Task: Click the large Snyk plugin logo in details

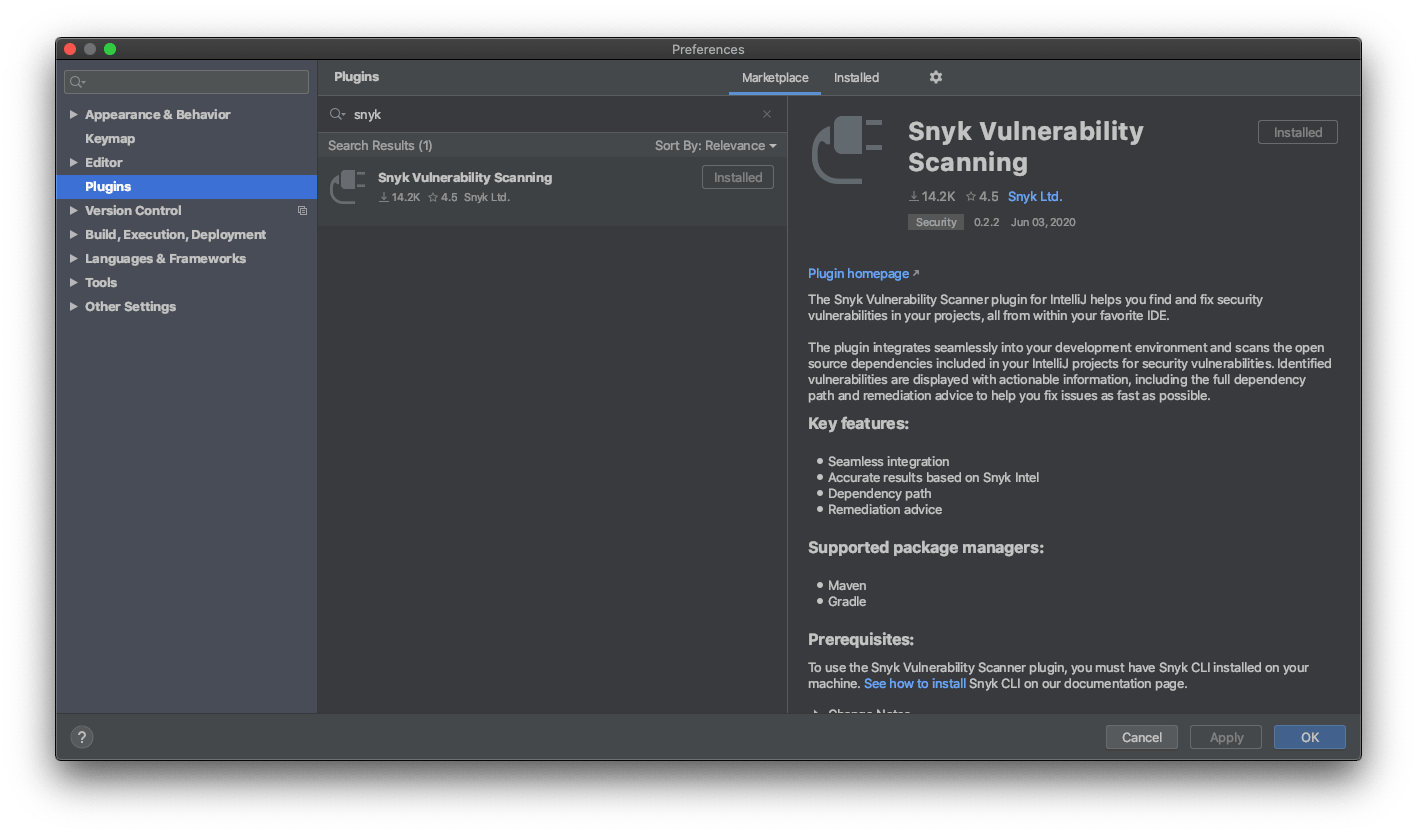Action: tap(847, 150)
